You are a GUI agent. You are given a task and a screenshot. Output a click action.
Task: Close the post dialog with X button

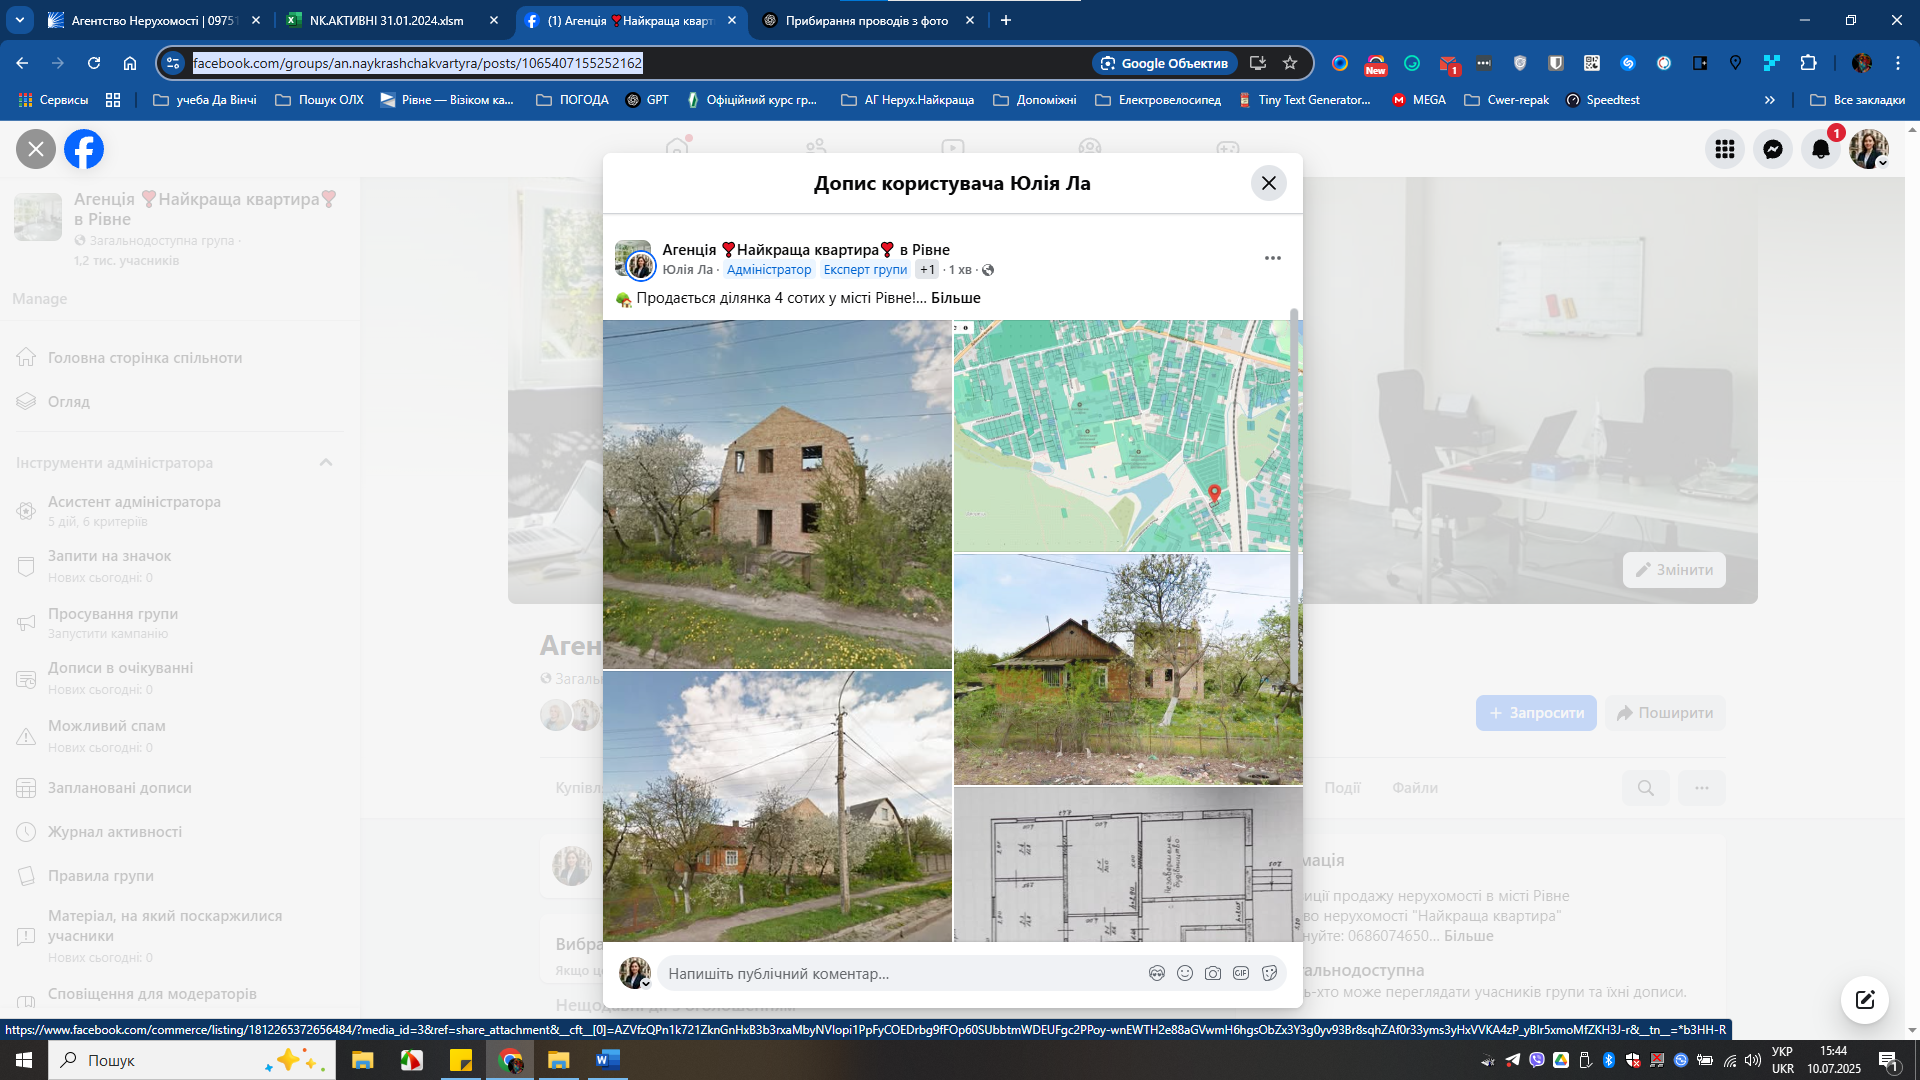[x=1268, y=183]
